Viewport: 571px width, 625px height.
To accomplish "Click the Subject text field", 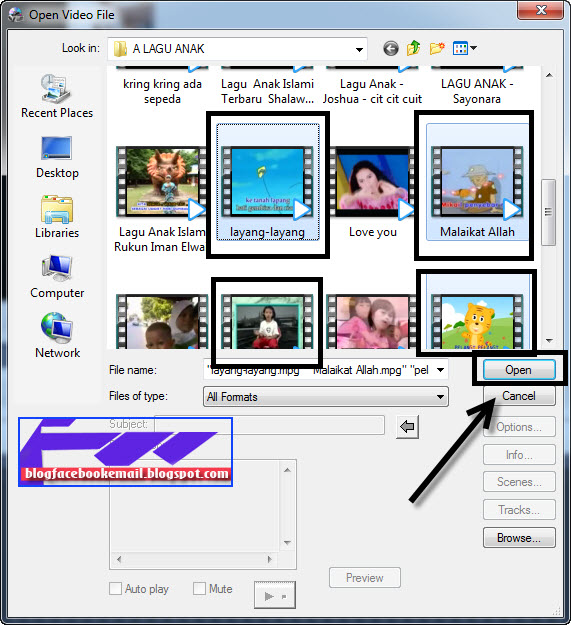I will point(269,425).
